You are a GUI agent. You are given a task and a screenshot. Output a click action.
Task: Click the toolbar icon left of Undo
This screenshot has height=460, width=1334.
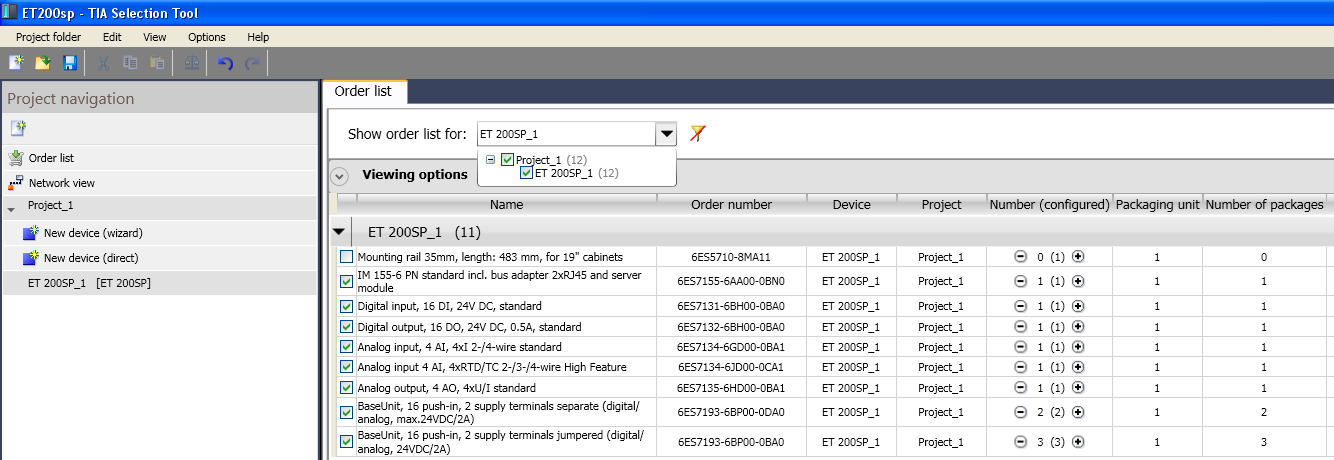[191, 63]
